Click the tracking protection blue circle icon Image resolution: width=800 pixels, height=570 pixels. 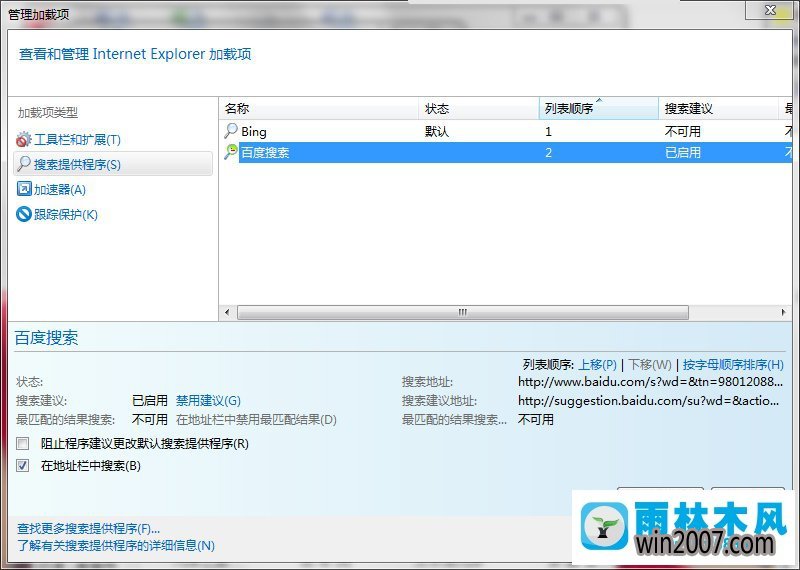tap(24, 214)
